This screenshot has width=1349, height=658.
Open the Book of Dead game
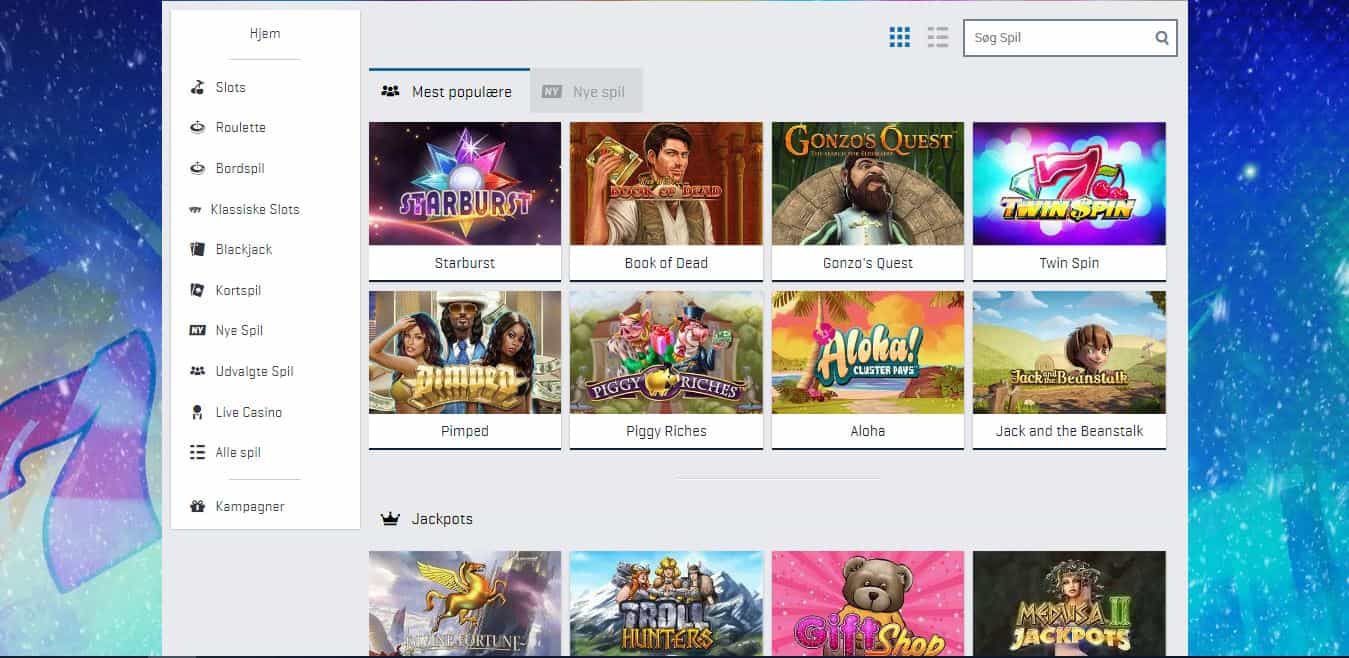(x=666, y=184)
